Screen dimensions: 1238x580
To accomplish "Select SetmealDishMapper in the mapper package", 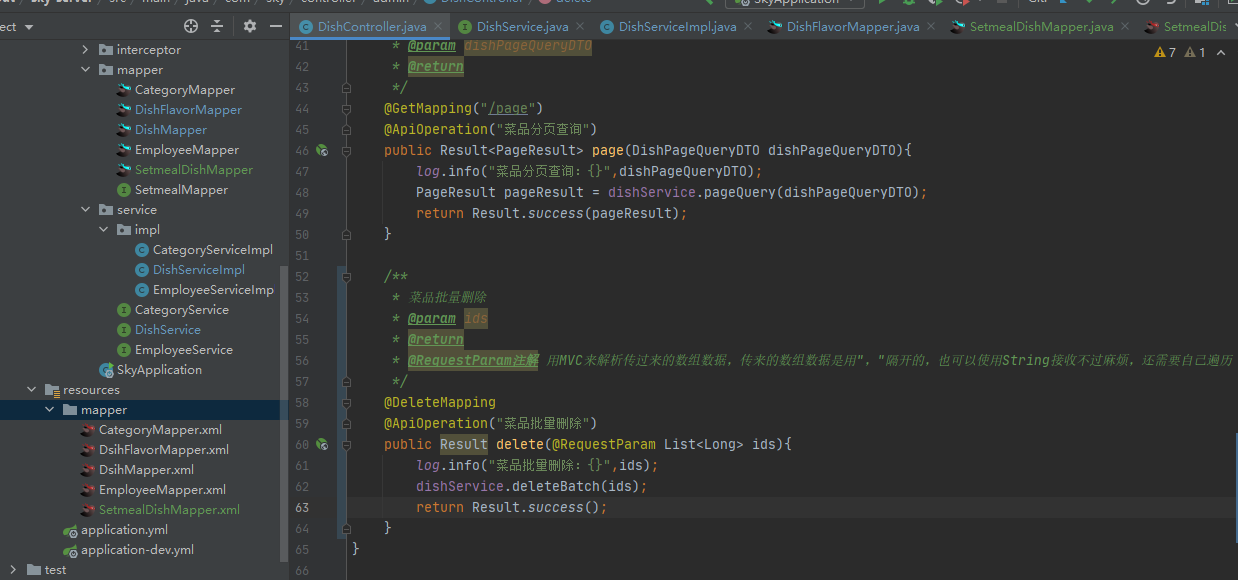I will point(194,170).
